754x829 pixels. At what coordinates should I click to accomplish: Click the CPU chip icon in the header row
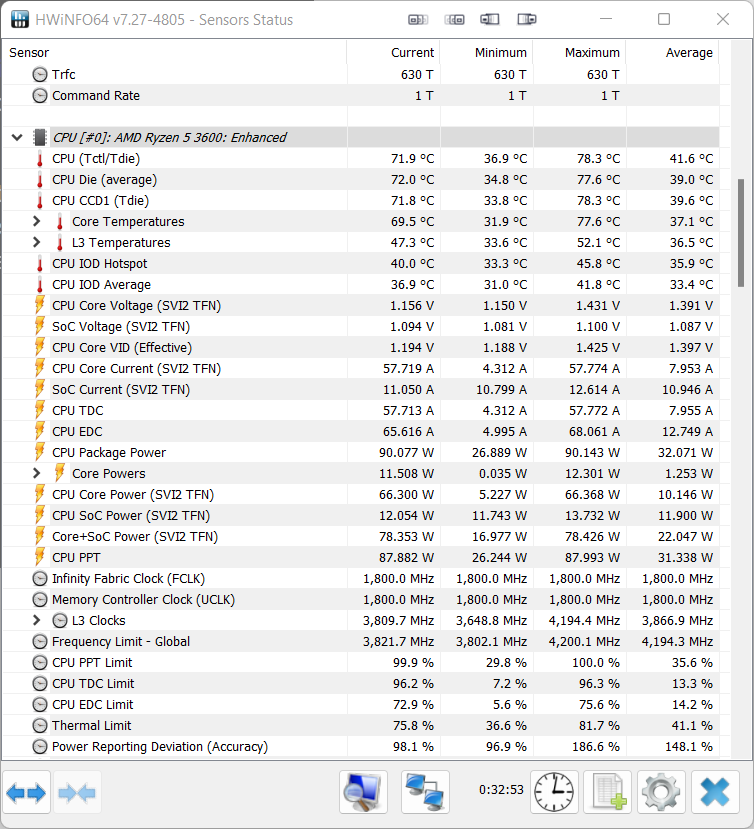point(40,137)
